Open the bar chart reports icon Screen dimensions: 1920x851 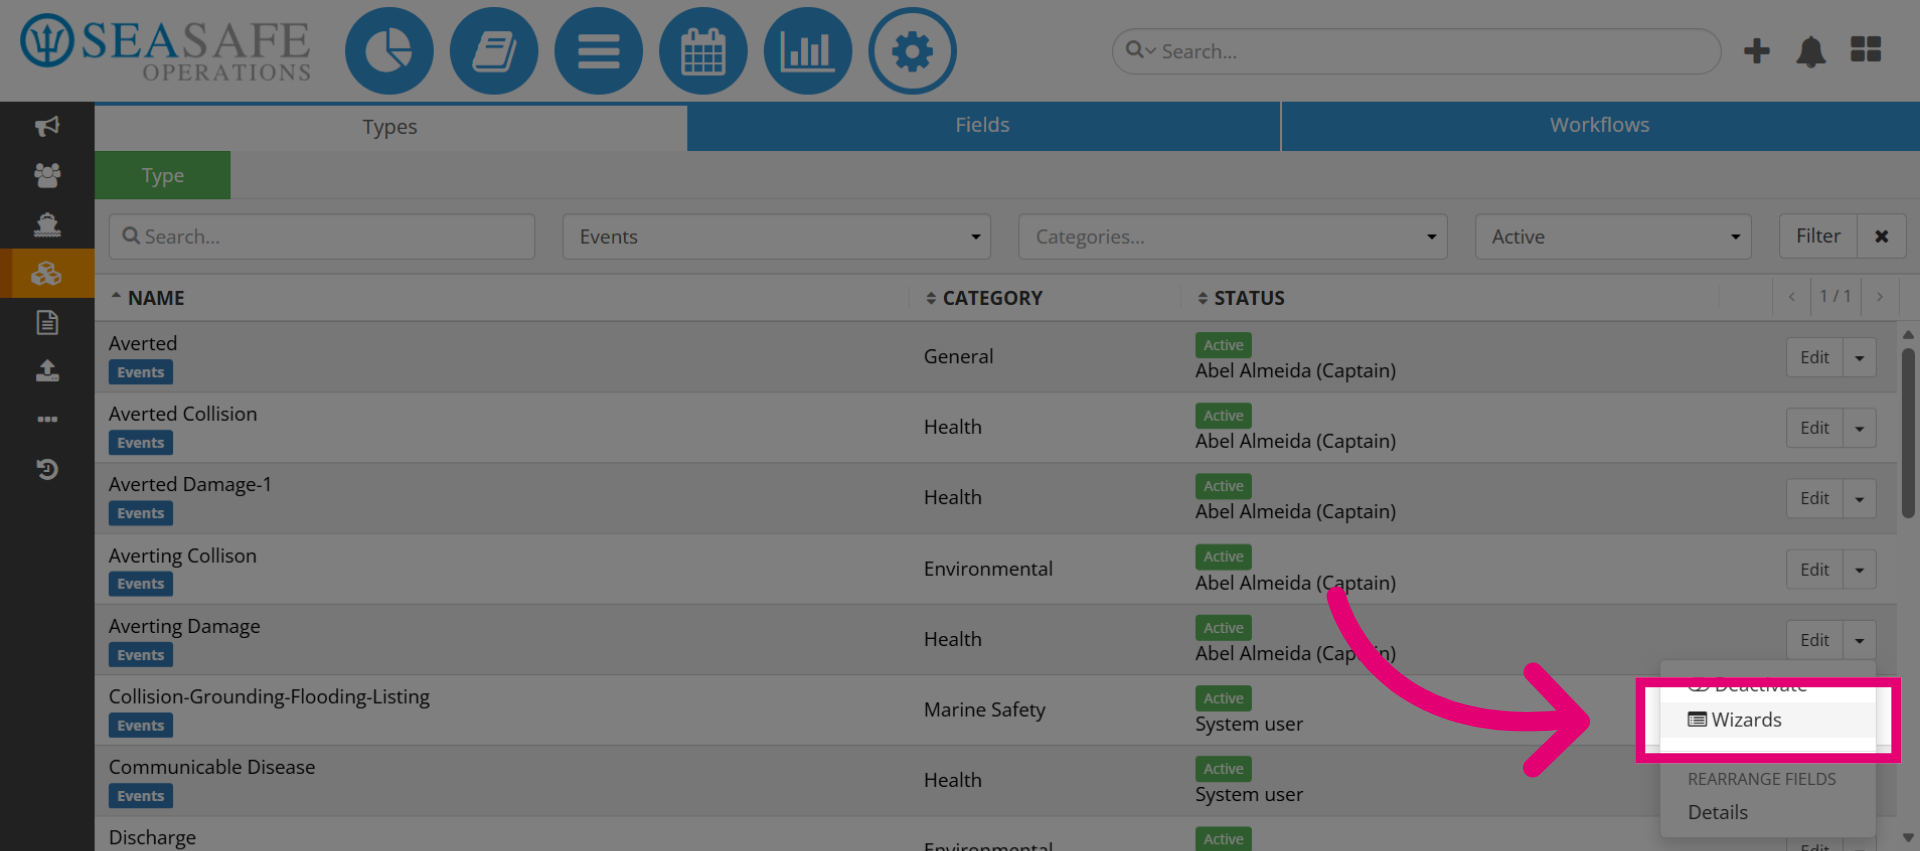807,51
